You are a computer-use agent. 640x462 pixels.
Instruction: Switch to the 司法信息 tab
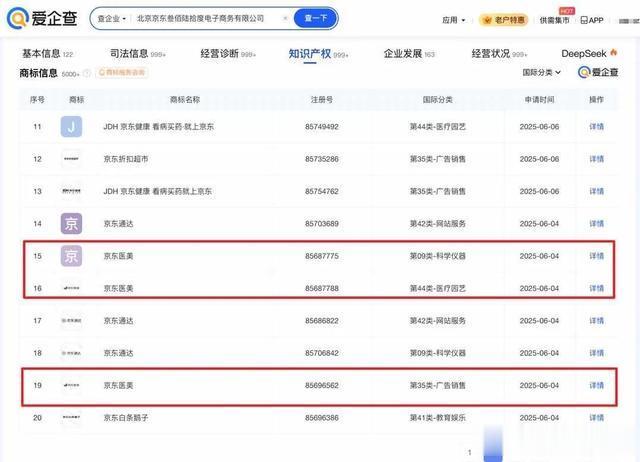coord(138,53)
